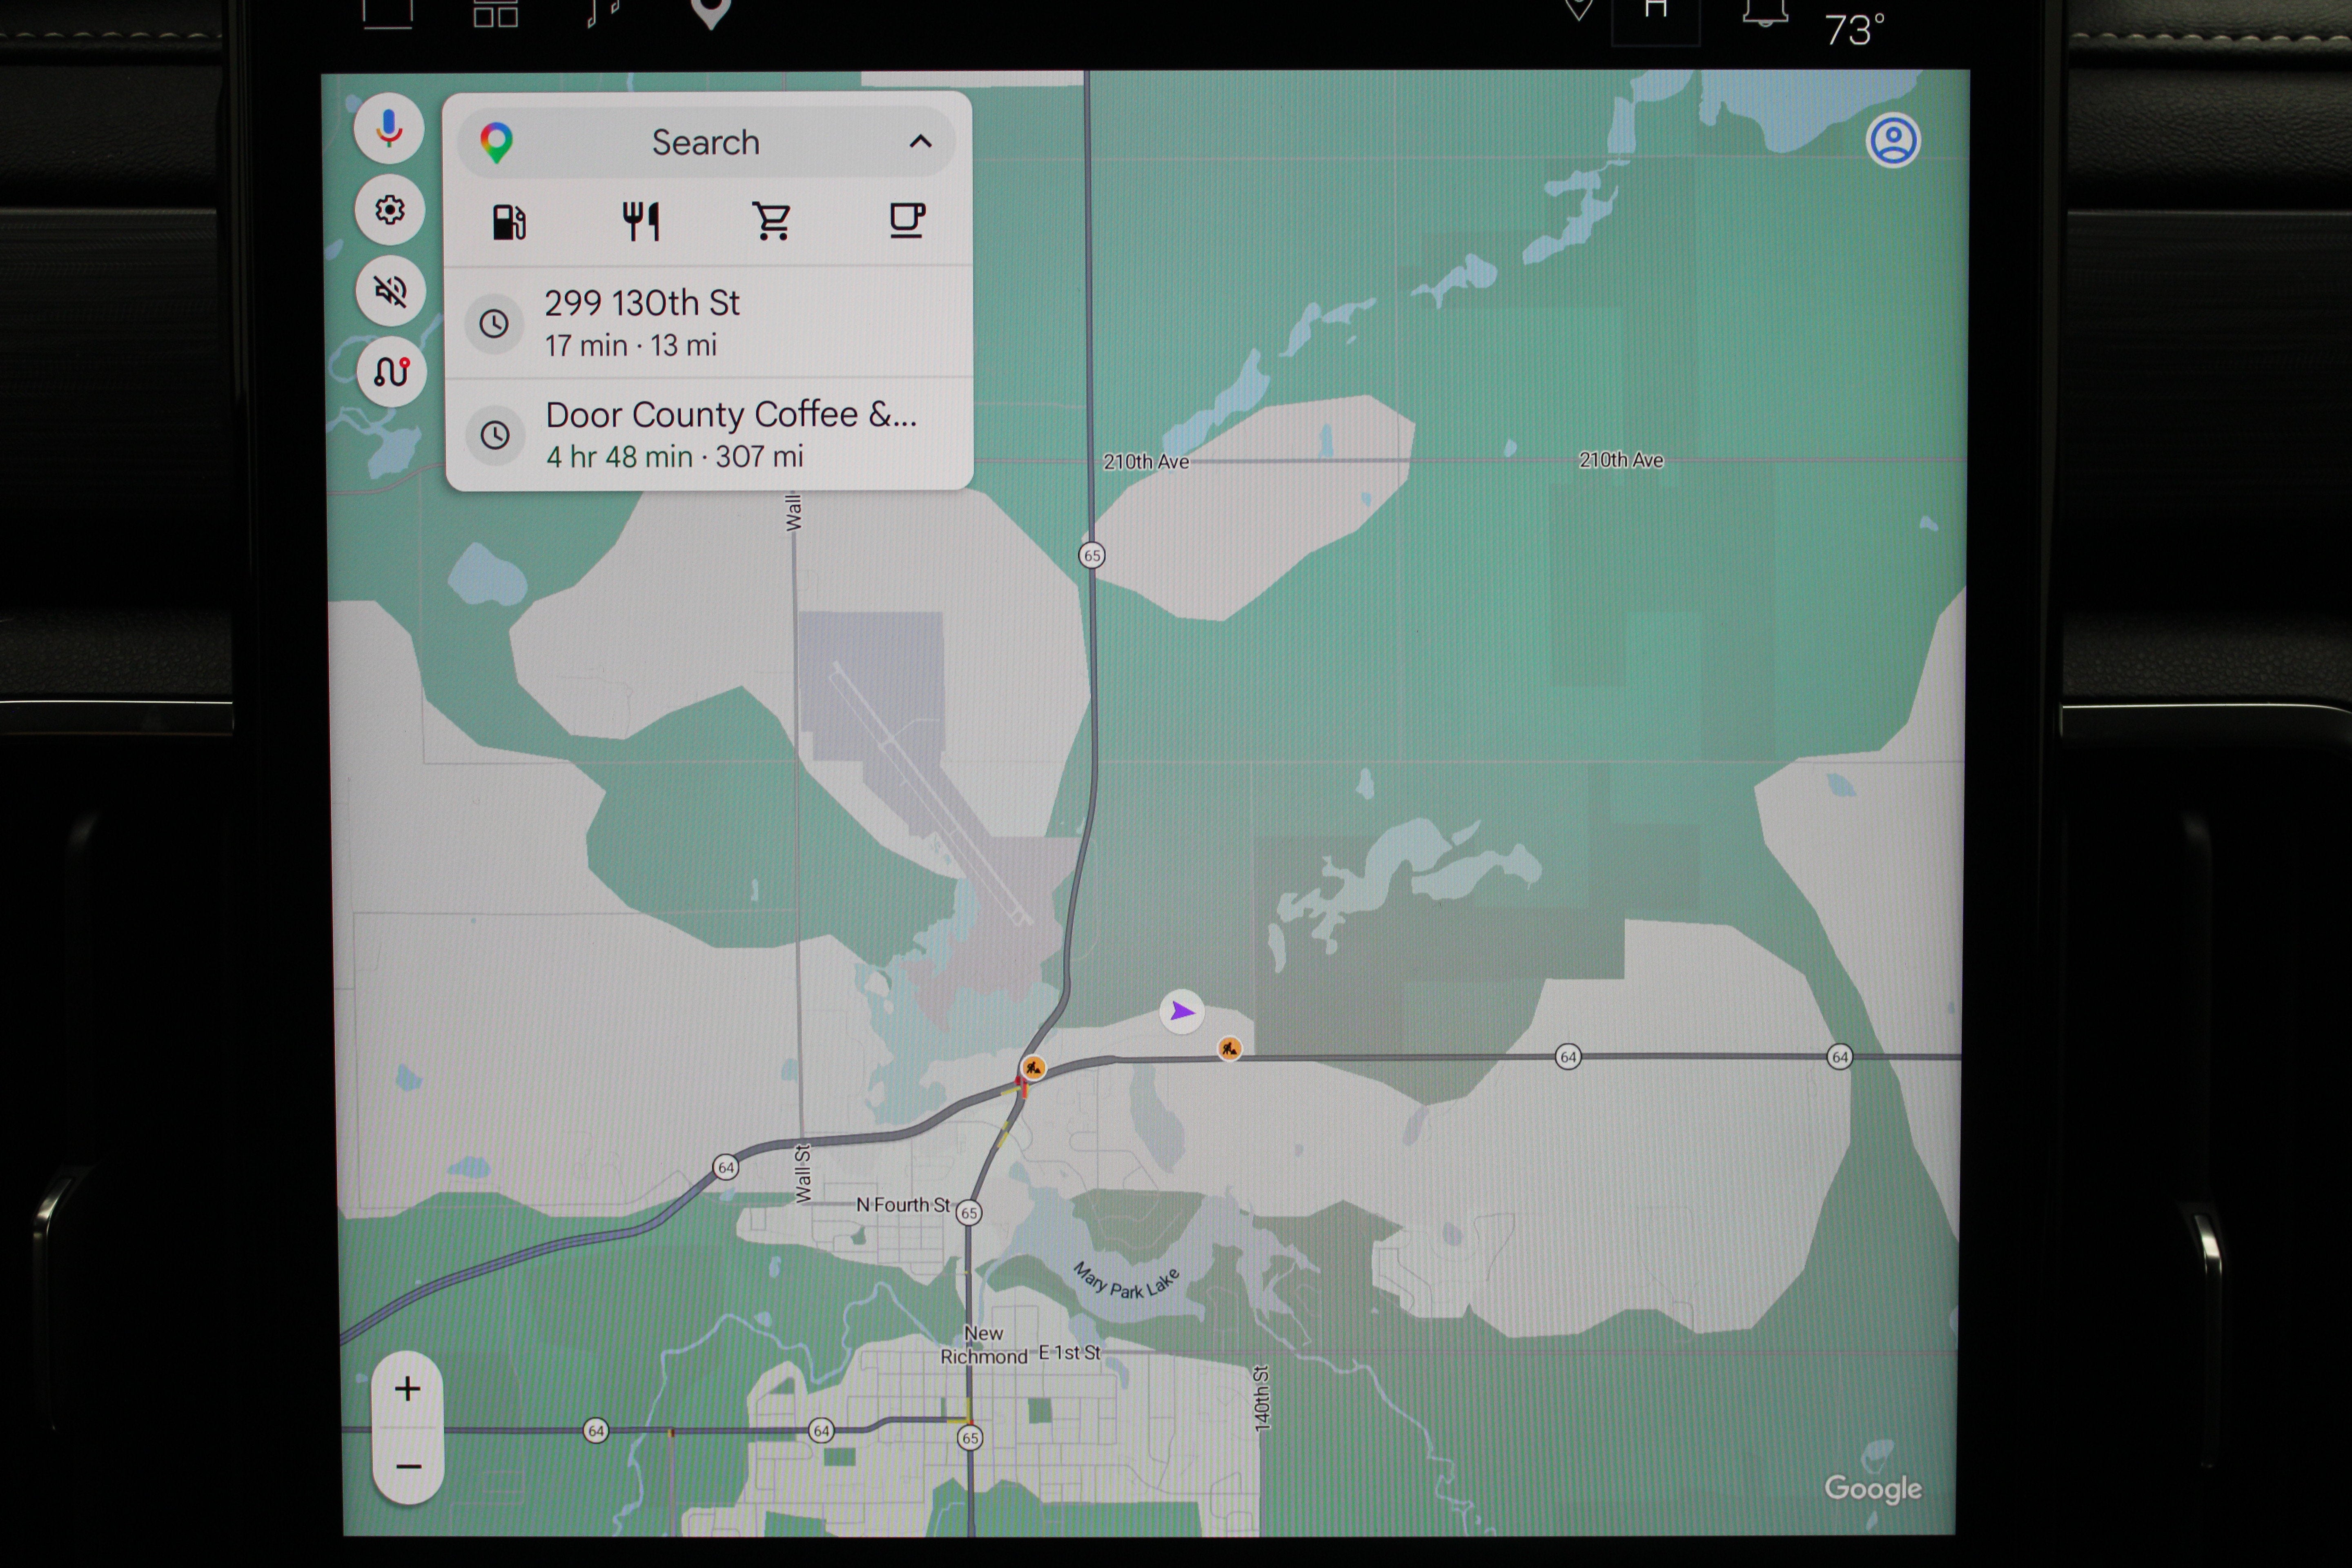
Task: Tap construction marker beside the vehicle arrow
Action: pyautogui.click(x=1229, y=1048)
